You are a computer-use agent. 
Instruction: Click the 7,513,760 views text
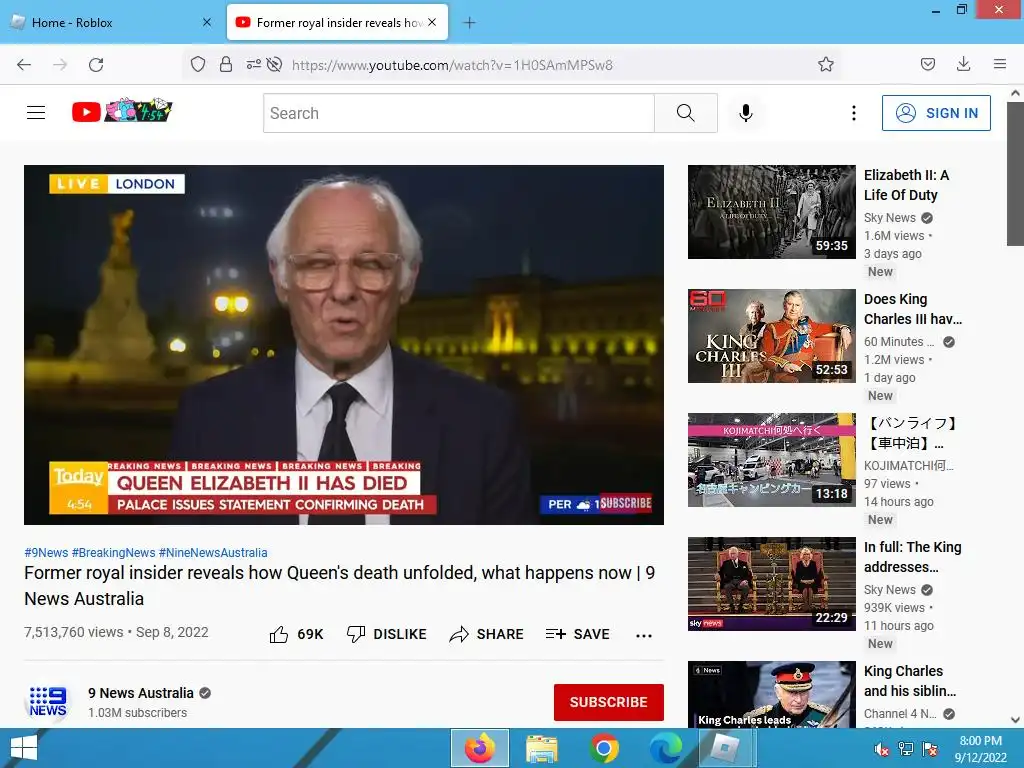(x=74, y=632)
